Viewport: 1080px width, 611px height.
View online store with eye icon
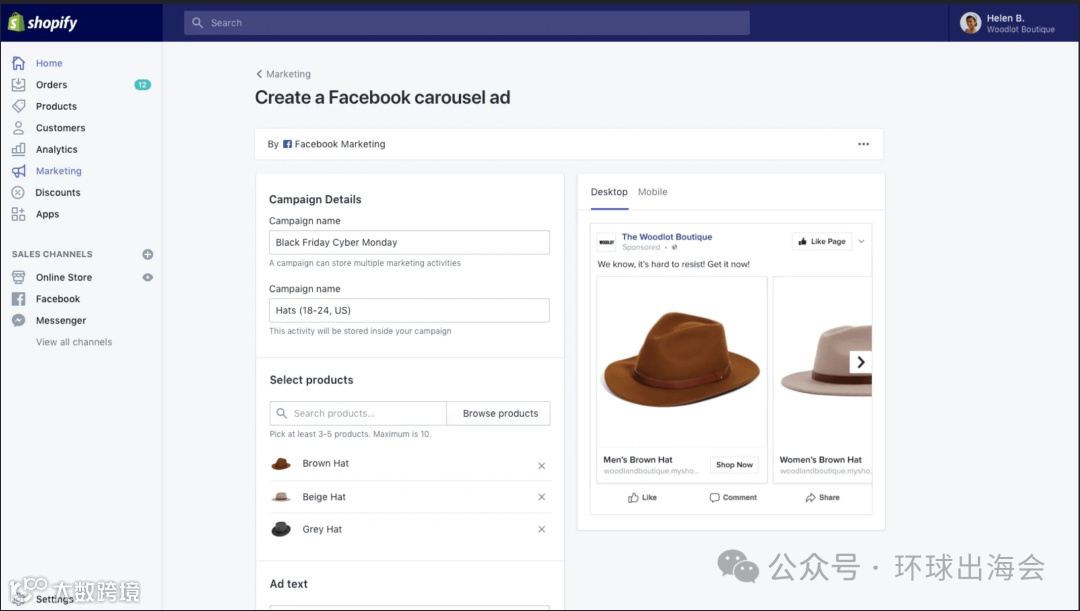[x=147, y=277]
